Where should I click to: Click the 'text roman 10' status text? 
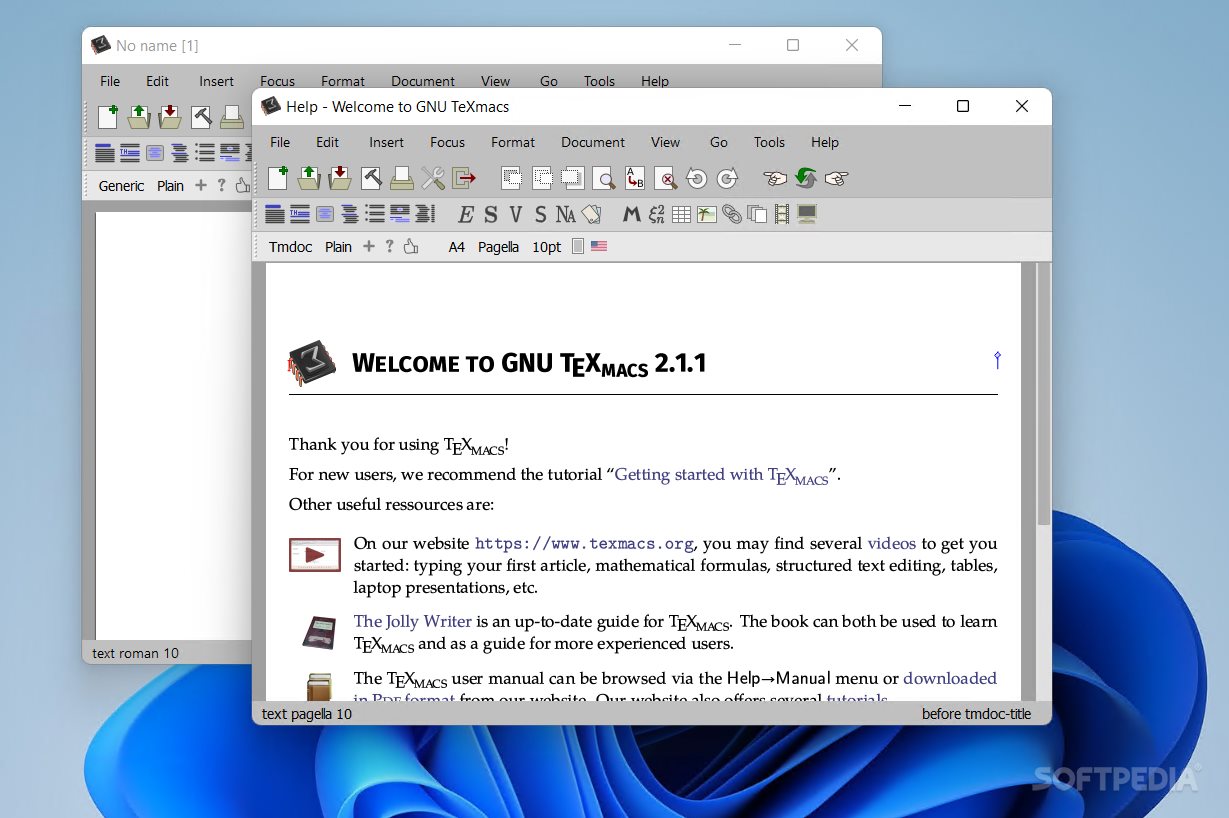[x=135, y=653]
